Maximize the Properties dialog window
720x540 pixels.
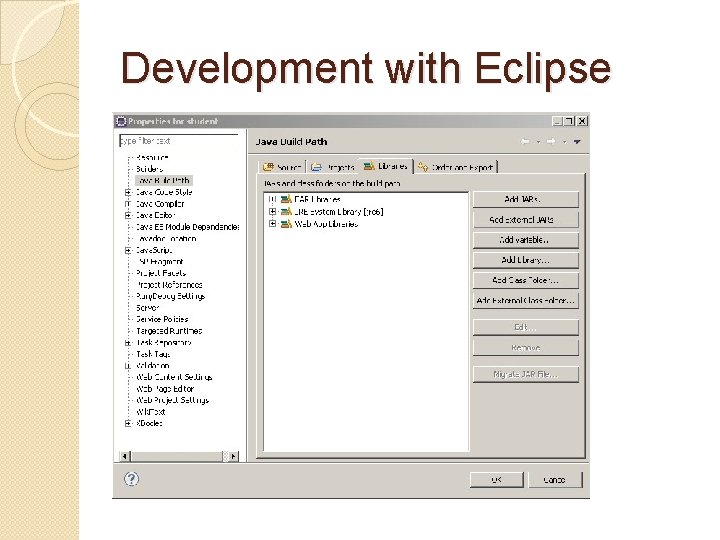coord(569,121)
